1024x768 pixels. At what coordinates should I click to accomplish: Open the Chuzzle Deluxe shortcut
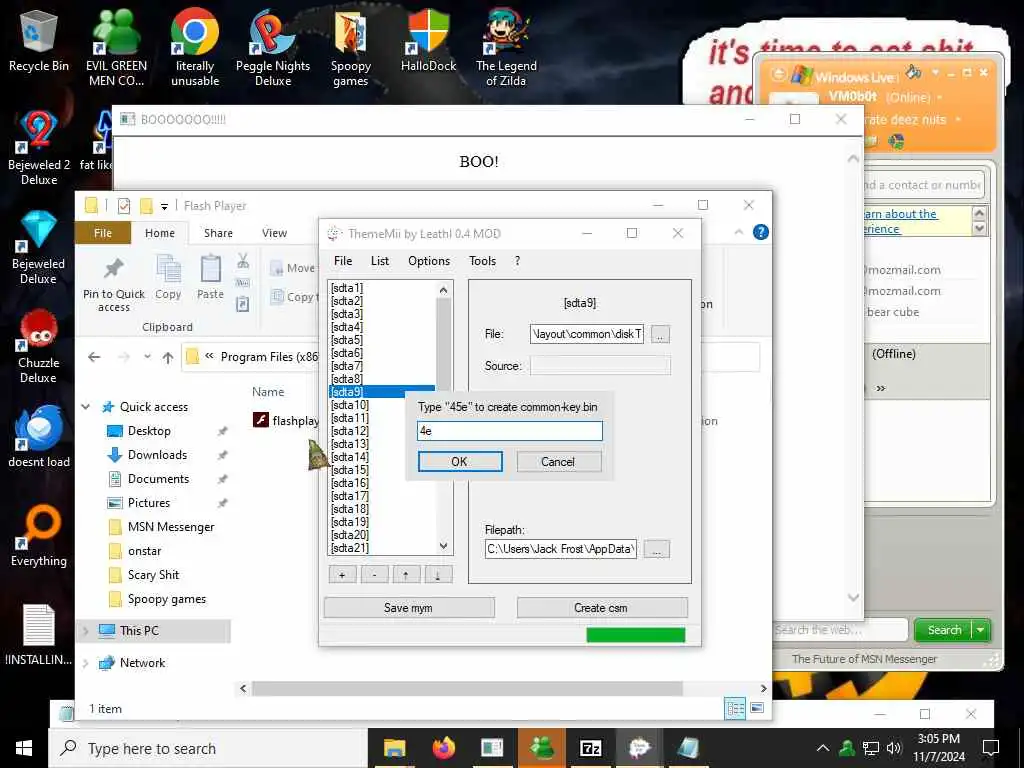39,346
